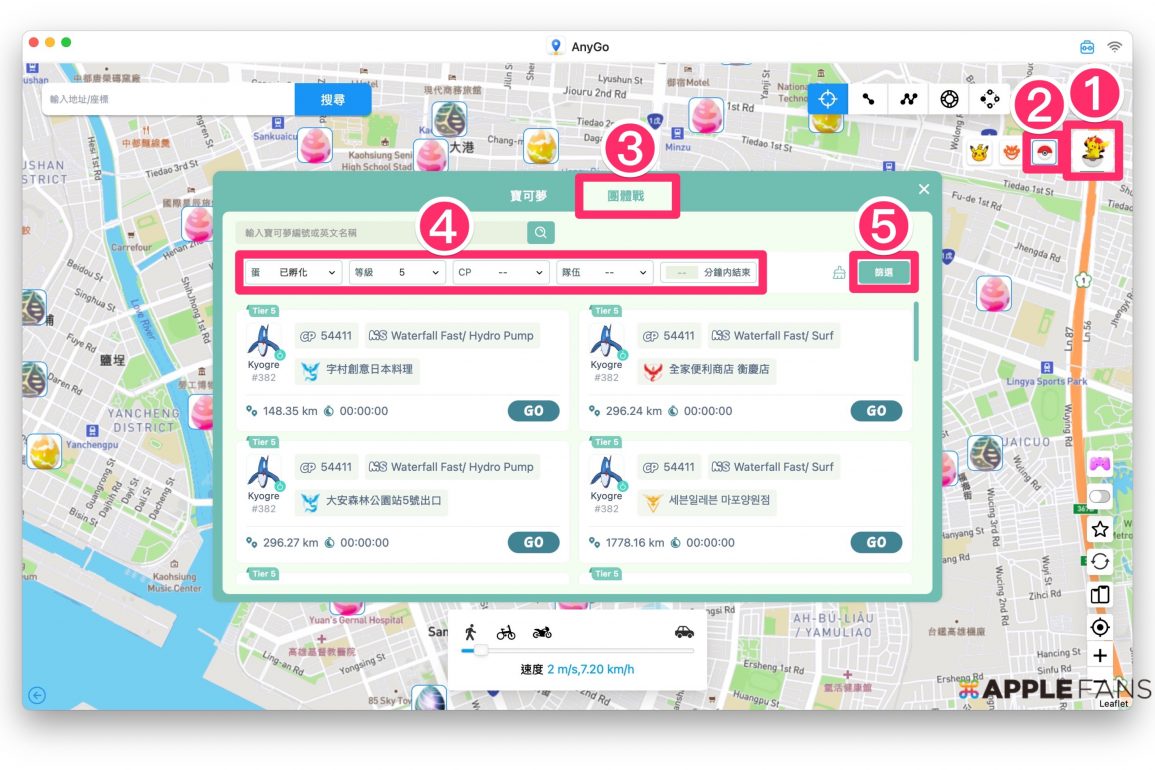Click the 搜尋 search button
1155x770 pixels.
tap(333, 100)
